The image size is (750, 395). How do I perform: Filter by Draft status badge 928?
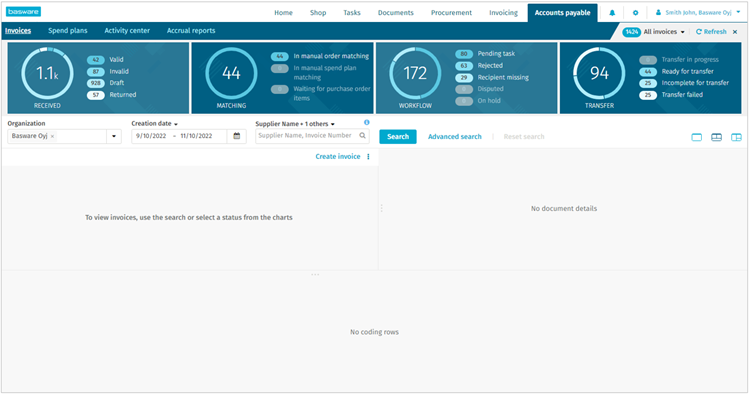click(x=96, y=83)
